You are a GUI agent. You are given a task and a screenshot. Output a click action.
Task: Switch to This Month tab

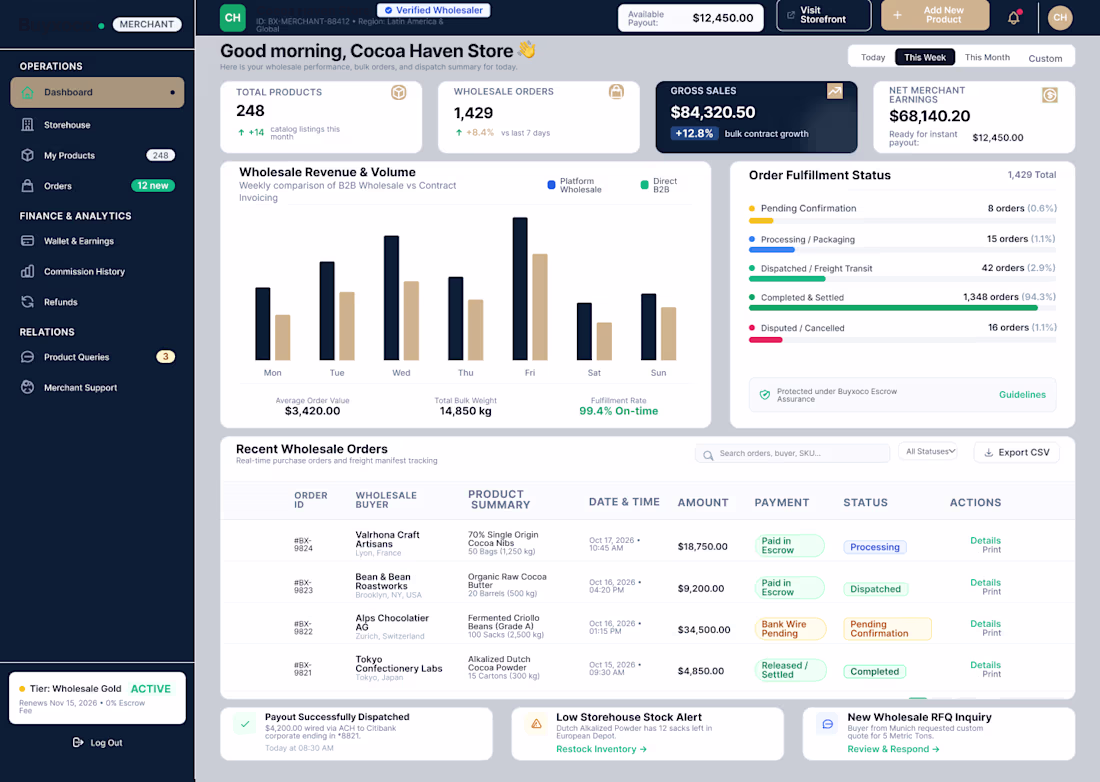(x=987, y=58)
